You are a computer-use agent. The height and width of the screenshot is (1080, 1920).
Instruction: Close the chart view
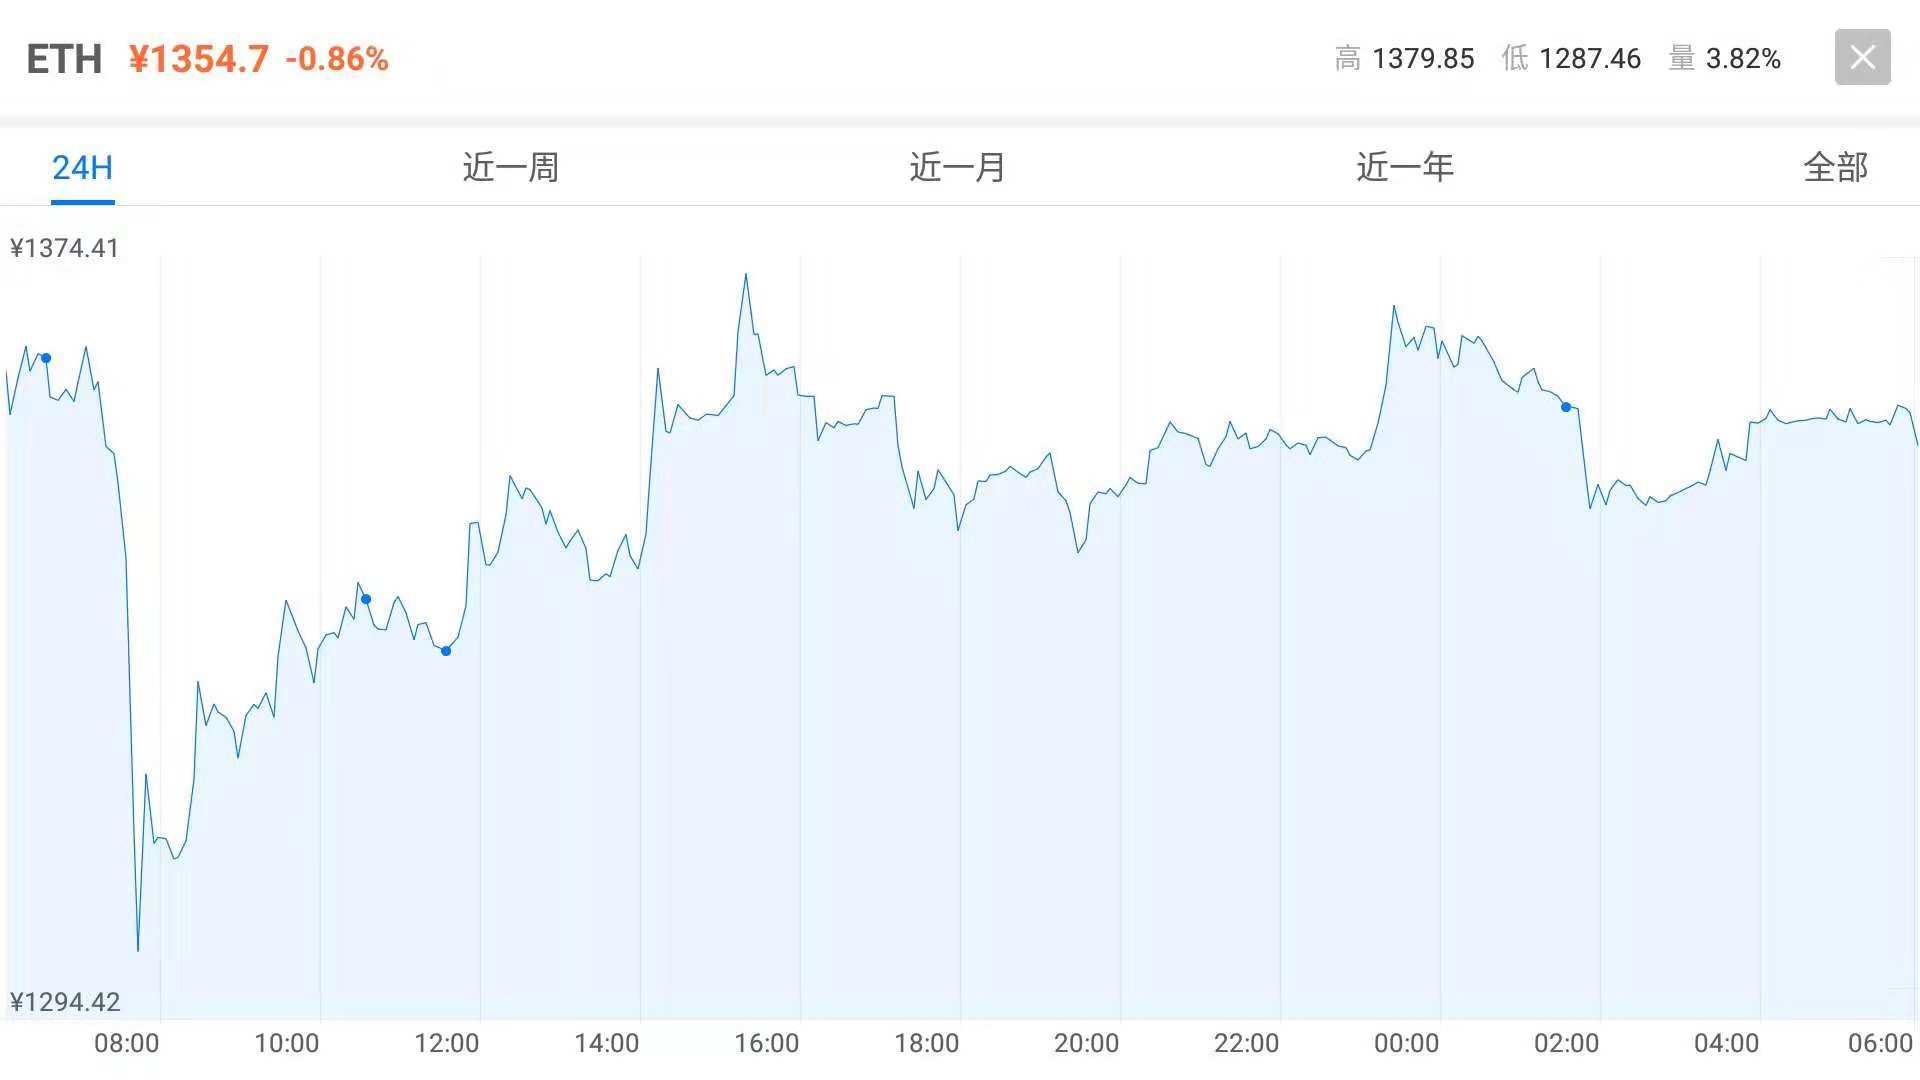point(1863,57)
